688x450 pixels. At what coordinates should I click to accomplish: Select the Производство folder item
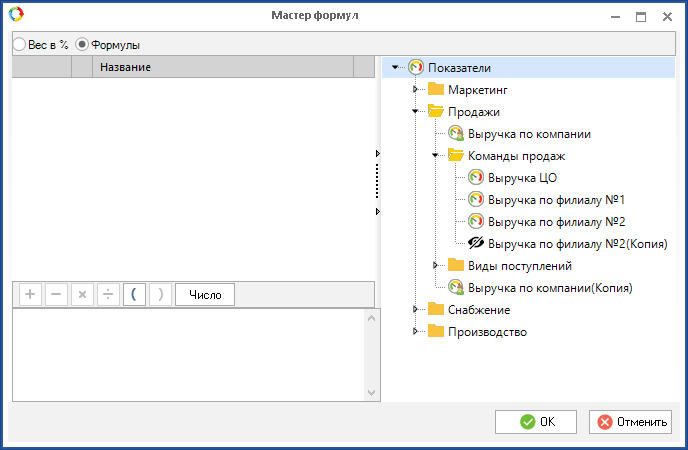[x=486, y=332]
